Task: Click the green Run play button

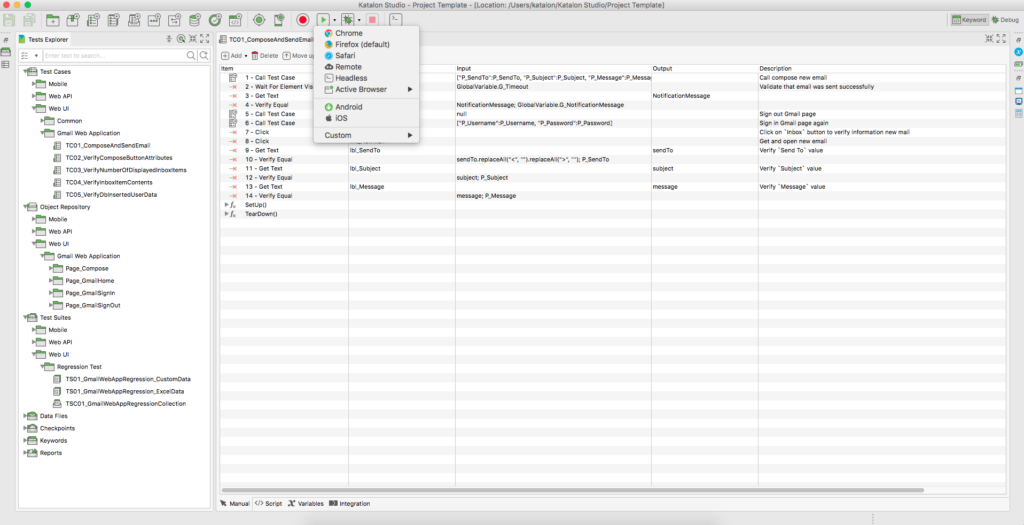Action: pyautogui.click(x=323, y=20)
